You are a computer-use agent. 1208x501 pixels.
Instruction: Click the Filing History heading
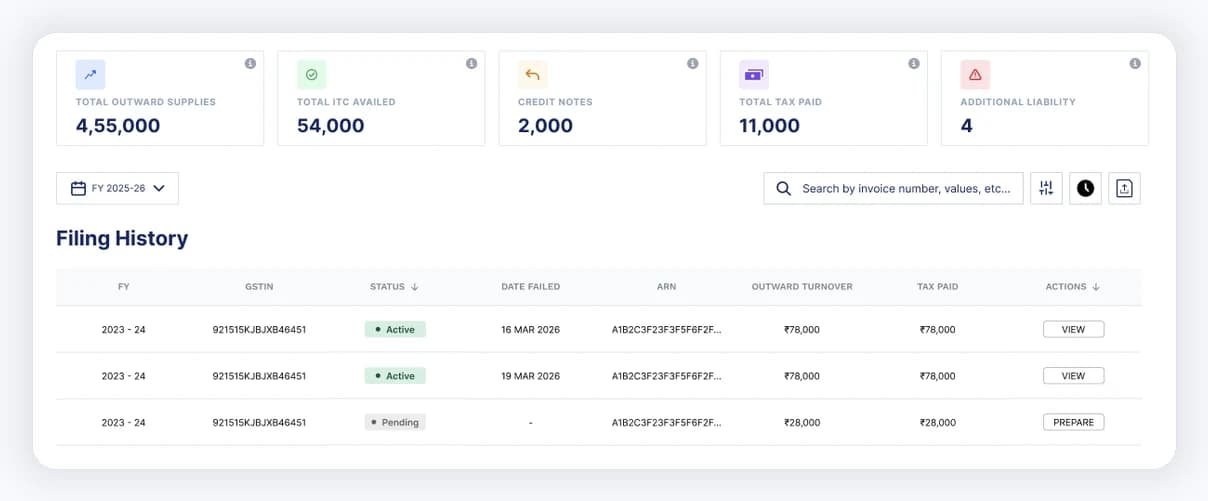click(x=122, y=238)
